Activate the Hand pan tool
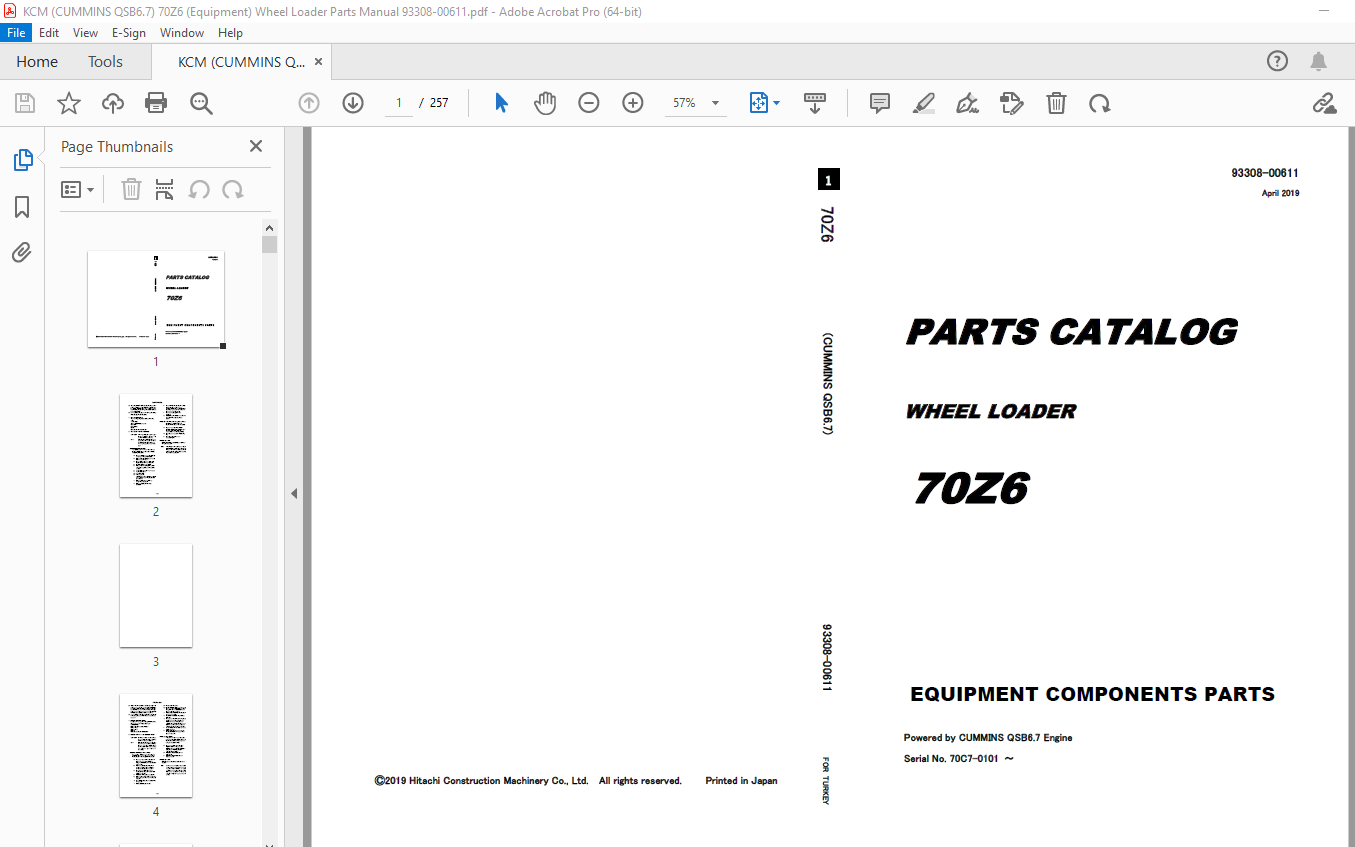This screenshot has height=847, width=1355. pyautogui.click(x=545, y=103)
